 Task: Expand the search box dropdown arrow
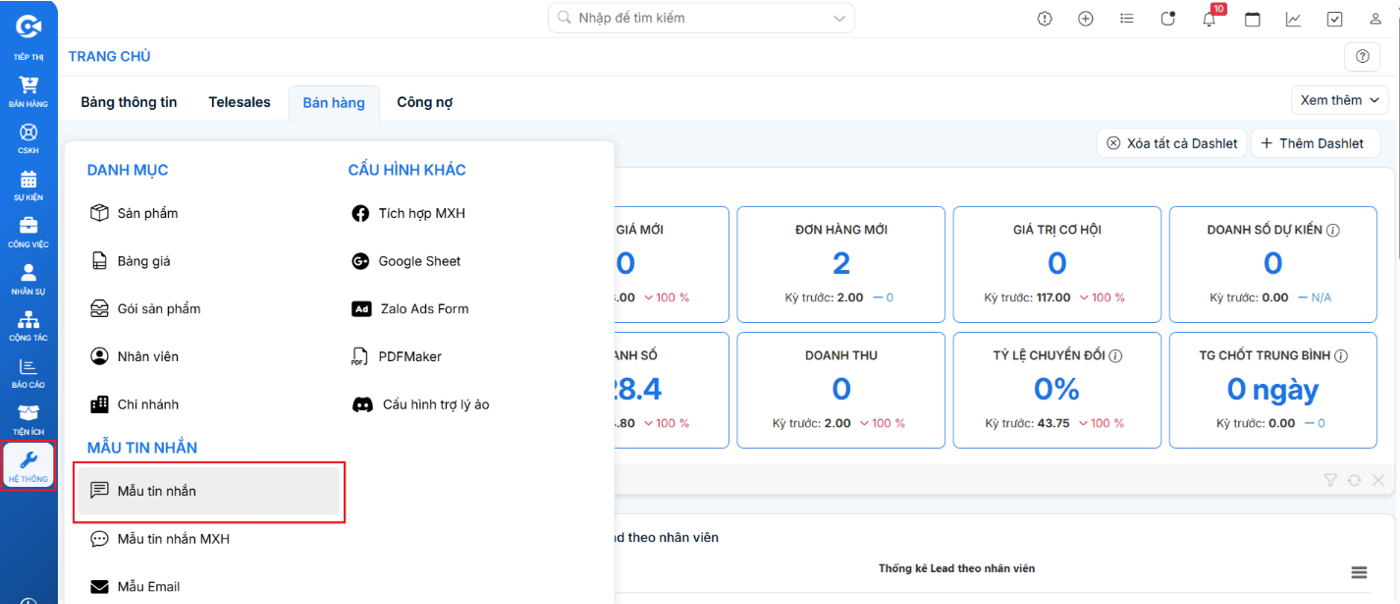pos(838,18)
